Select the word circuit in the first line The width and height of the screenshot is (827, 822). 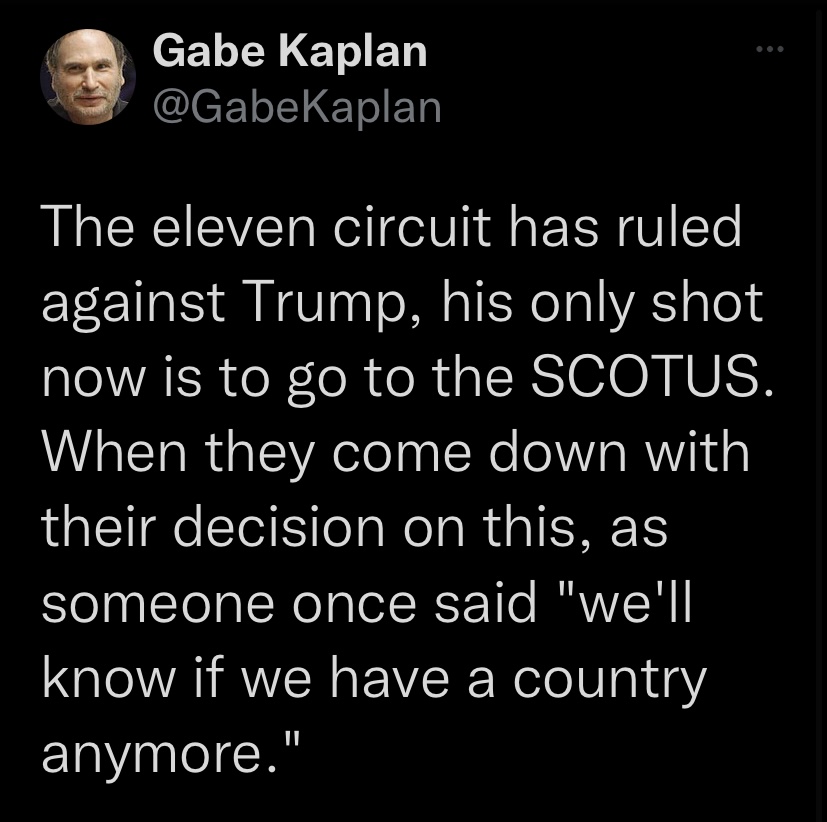point(412,228)
